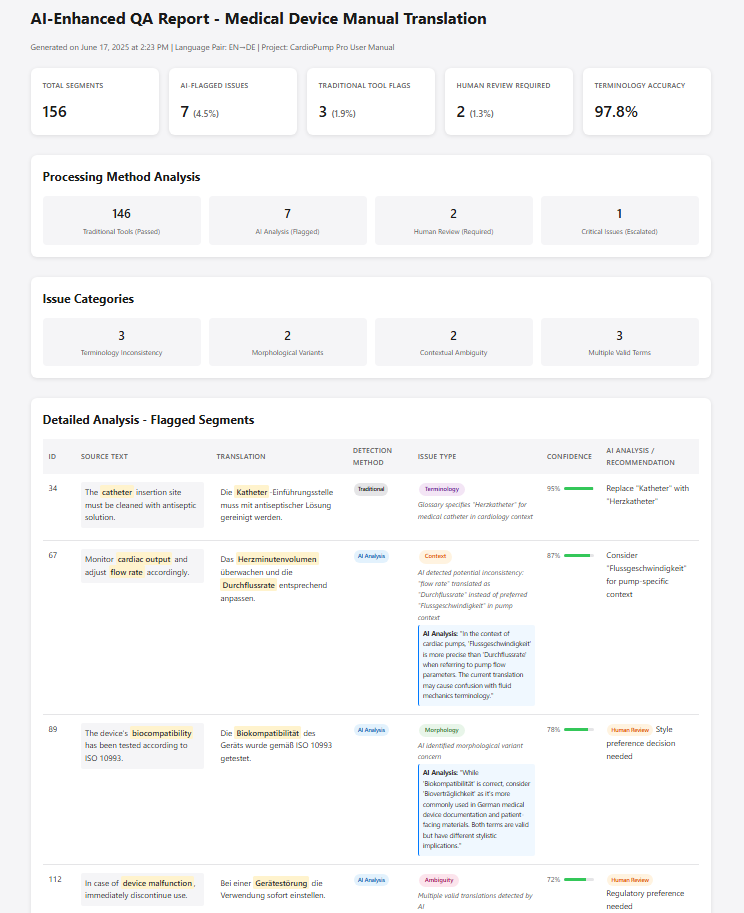Click the 87% confidence bar
744x913 pixels.
point(579,555)
